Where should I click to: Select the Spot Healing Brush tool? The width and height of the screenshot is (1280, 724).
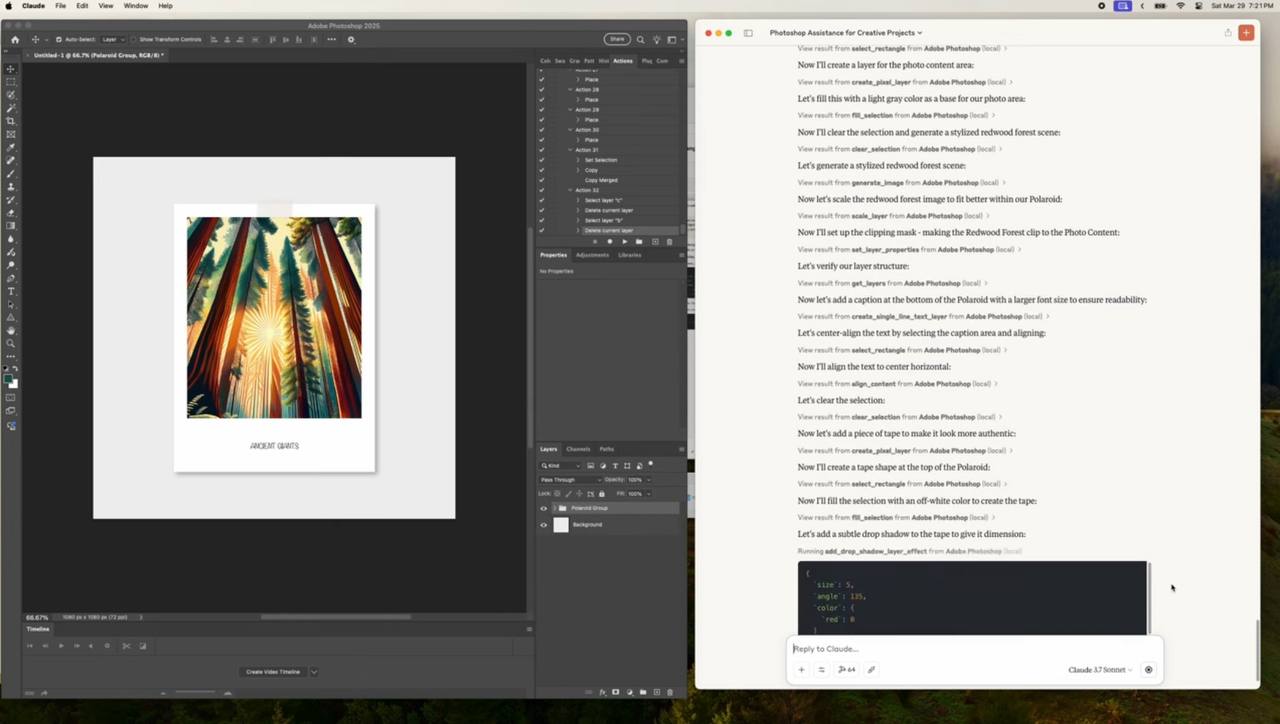(11, 160)
